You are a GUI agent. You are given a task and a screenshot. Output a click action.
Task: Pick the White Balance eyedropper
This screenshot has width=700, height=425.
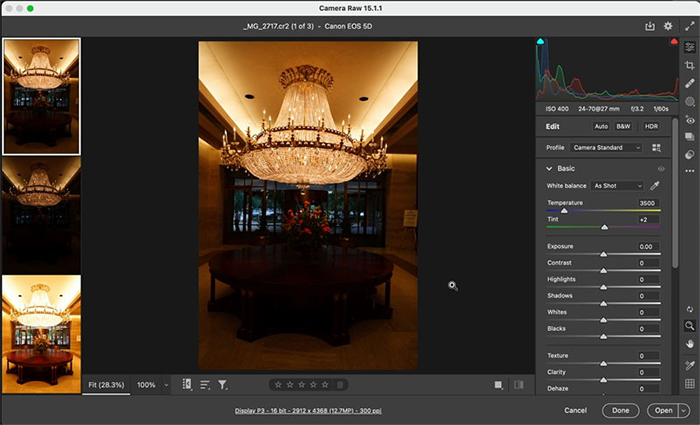click(x=655, y=186)
